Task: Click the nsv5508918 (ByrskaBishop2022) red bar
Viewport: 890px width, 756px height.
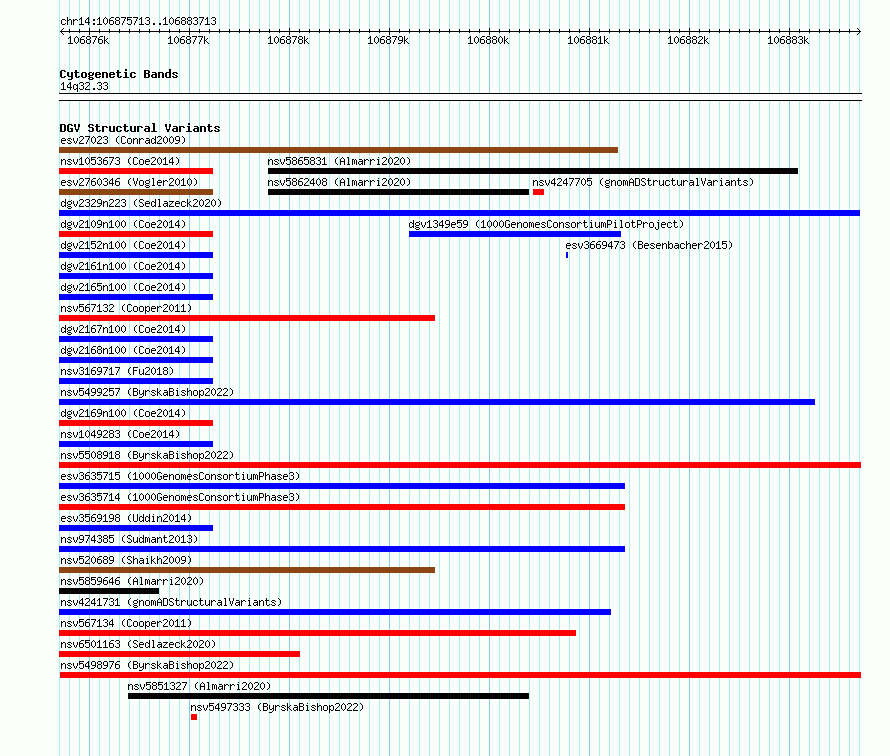Action: click(460, 465)
